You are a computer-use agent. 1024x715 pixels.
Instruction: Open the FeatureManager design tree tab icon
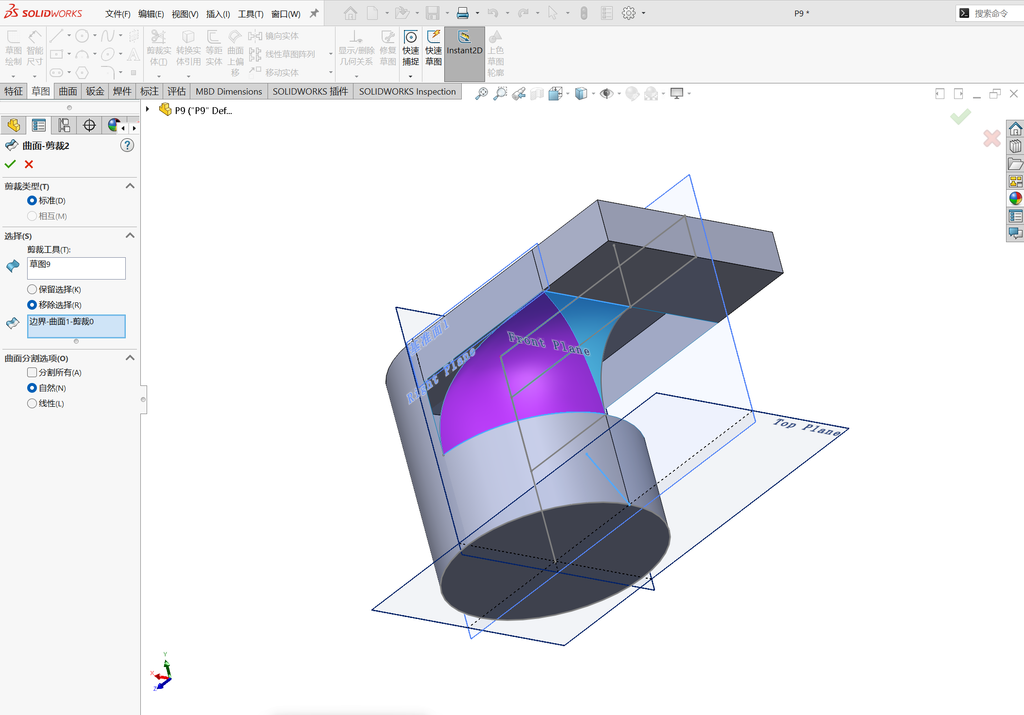click(14, 125)
